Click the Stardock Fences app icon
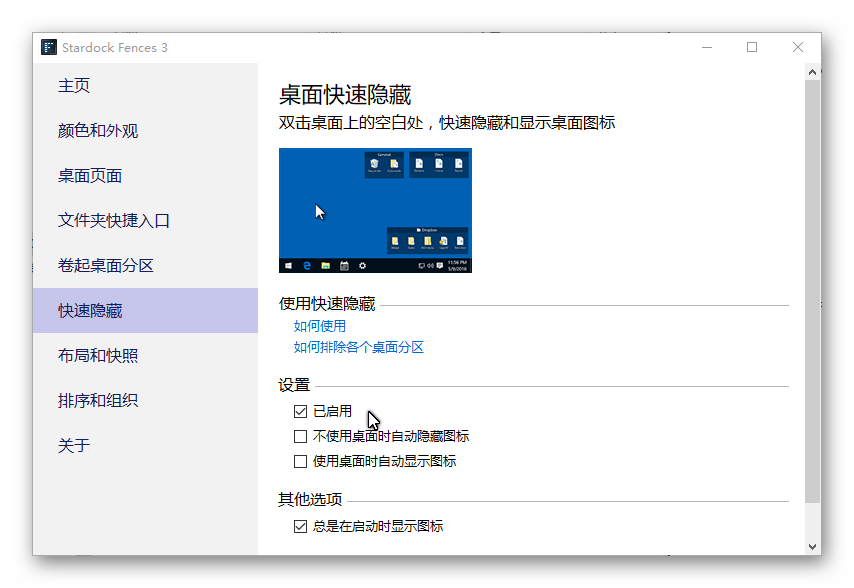This screenshot has width=854, height=588. click(x=49, y=47)
